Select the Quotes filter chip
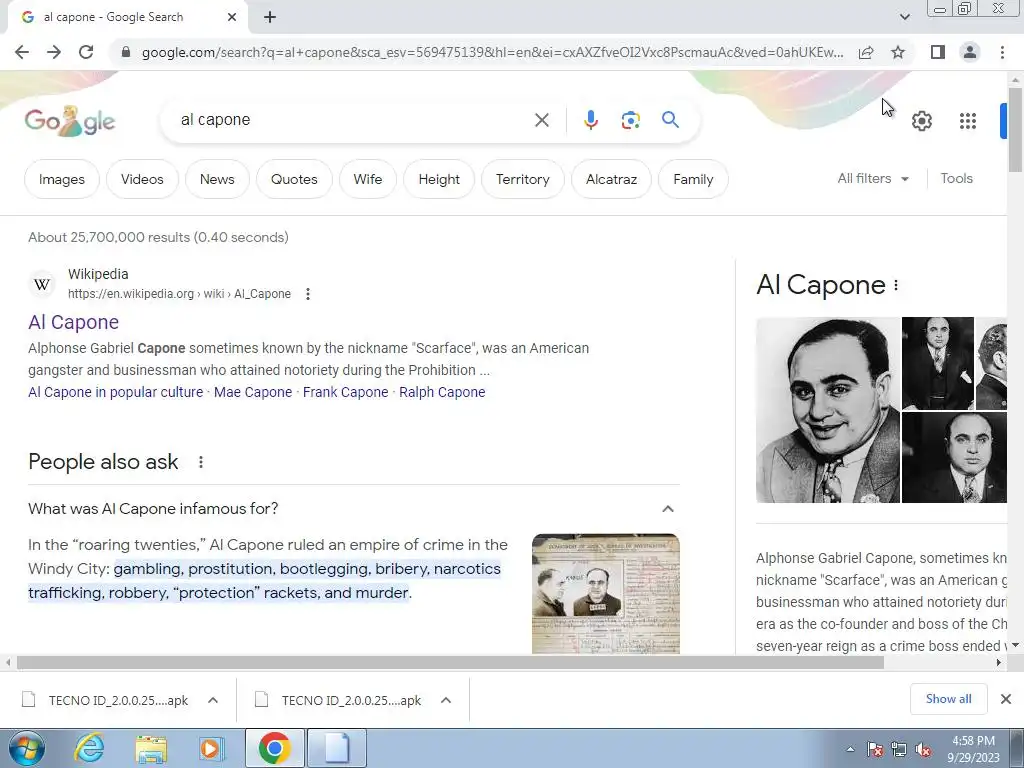The image size is (1024, 768). (x=295, y=179)
